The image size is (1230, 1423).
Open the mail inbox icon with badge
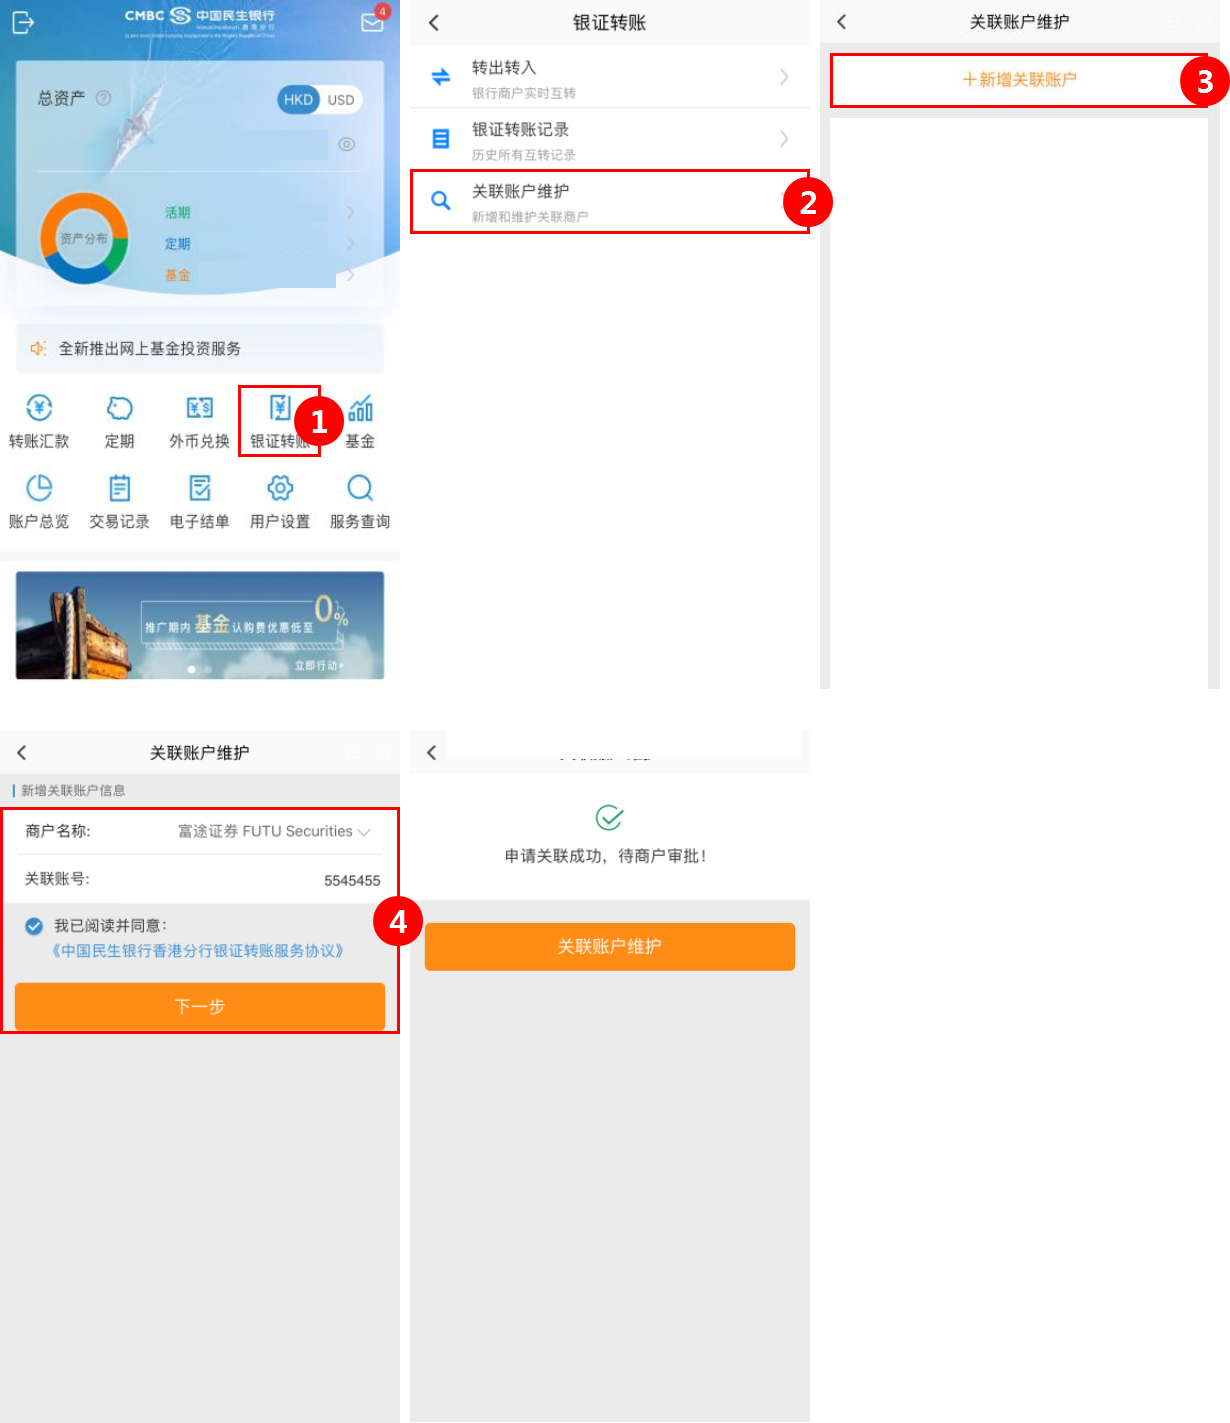click(374, 20)
